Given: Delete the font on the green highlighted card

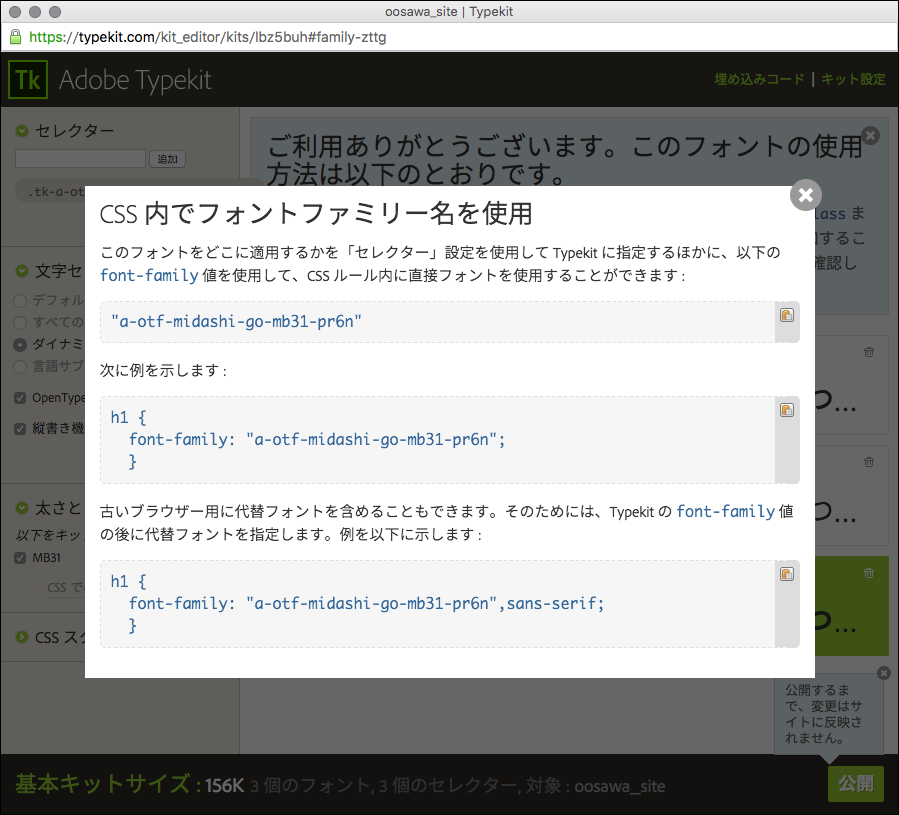Looking at the screenshot, I should [x=869, y=572].
